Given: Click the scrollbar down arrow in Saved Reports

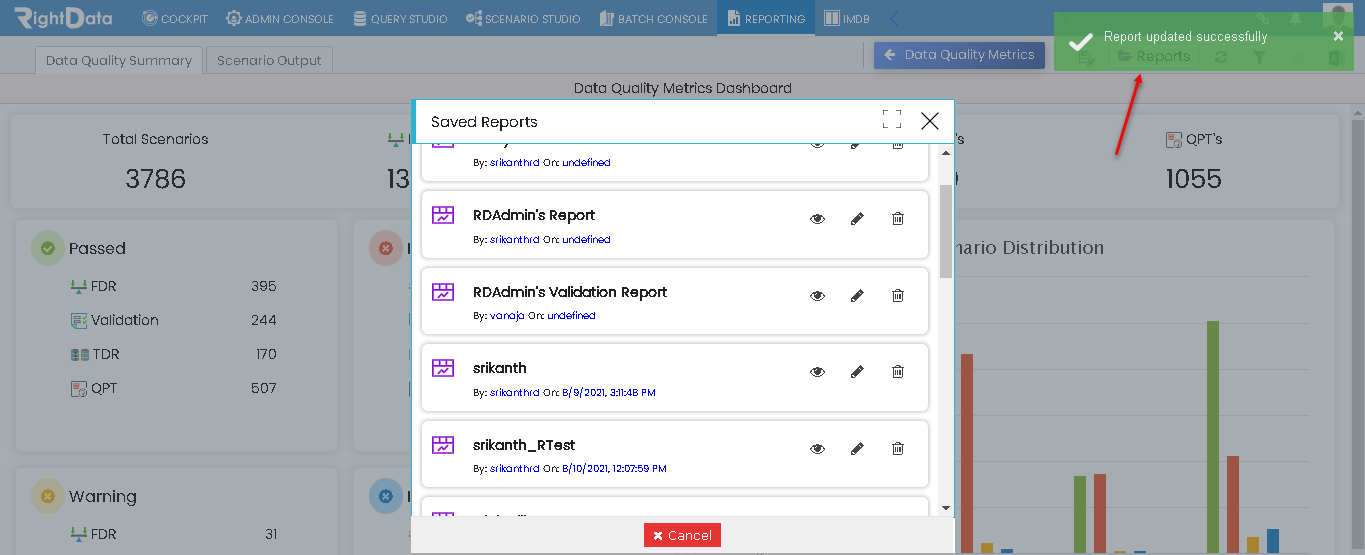Looking at the screenshot, I should coord(946,508).
